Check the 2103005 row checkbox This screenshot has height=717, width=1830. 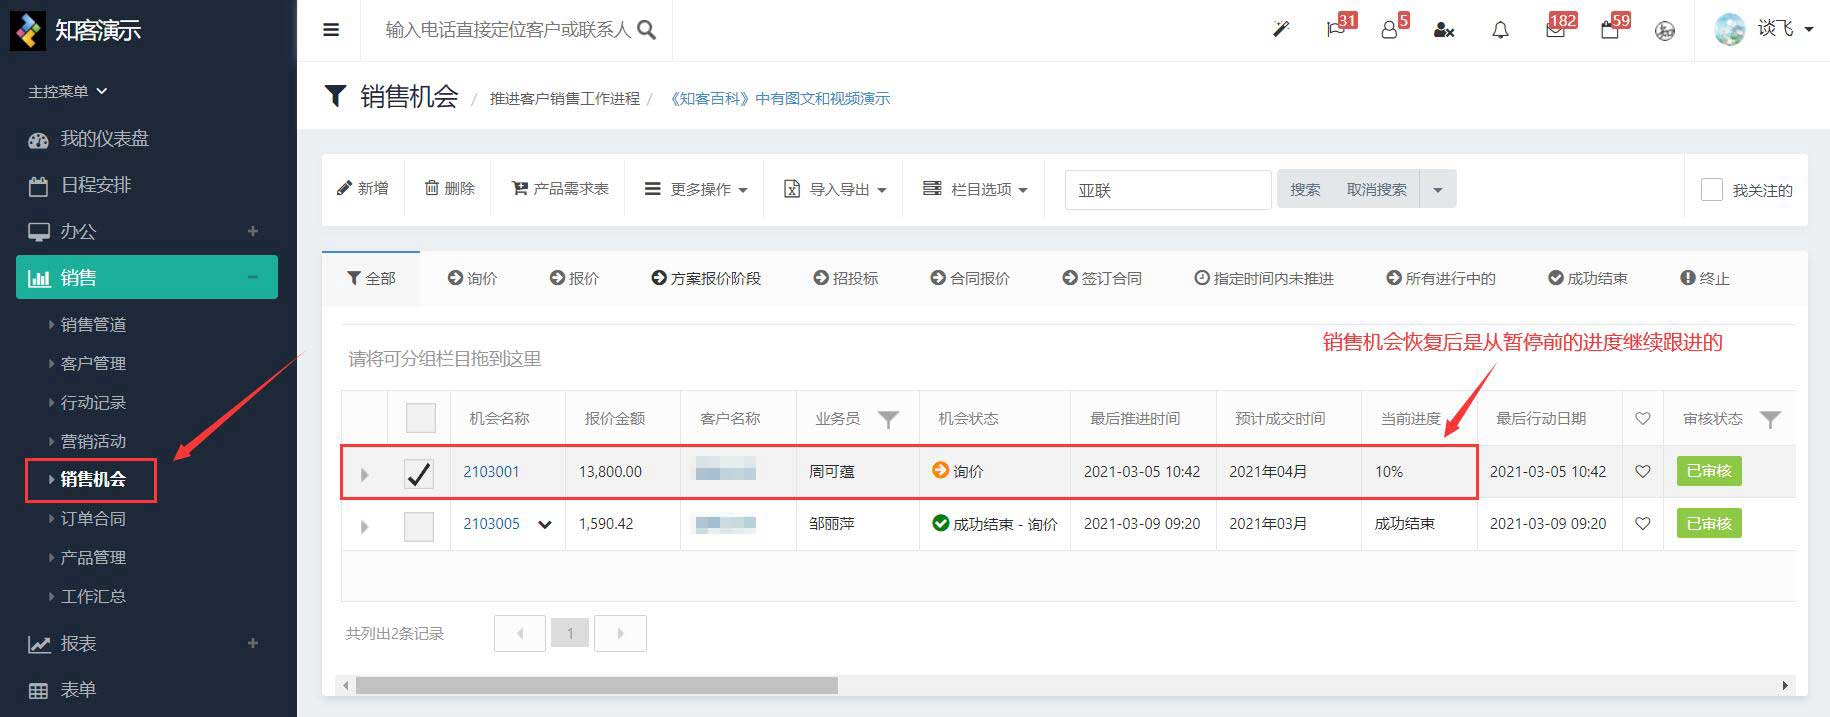[419, 525]
